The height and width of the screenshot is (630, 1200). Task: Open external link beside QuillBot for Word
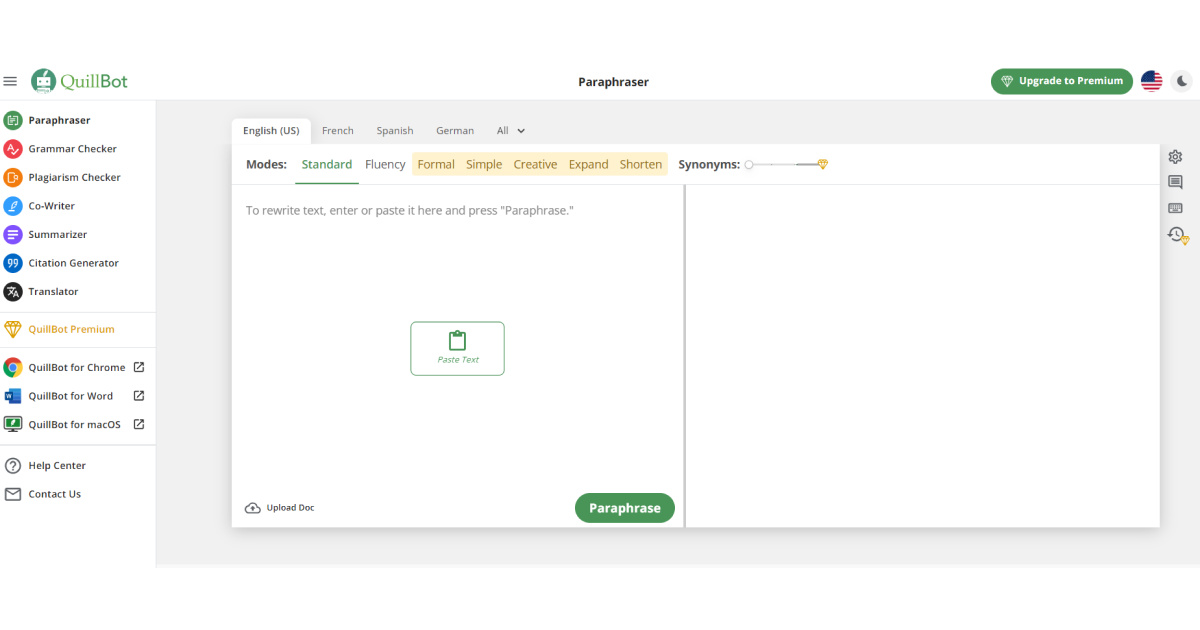(x=139, y=396)
